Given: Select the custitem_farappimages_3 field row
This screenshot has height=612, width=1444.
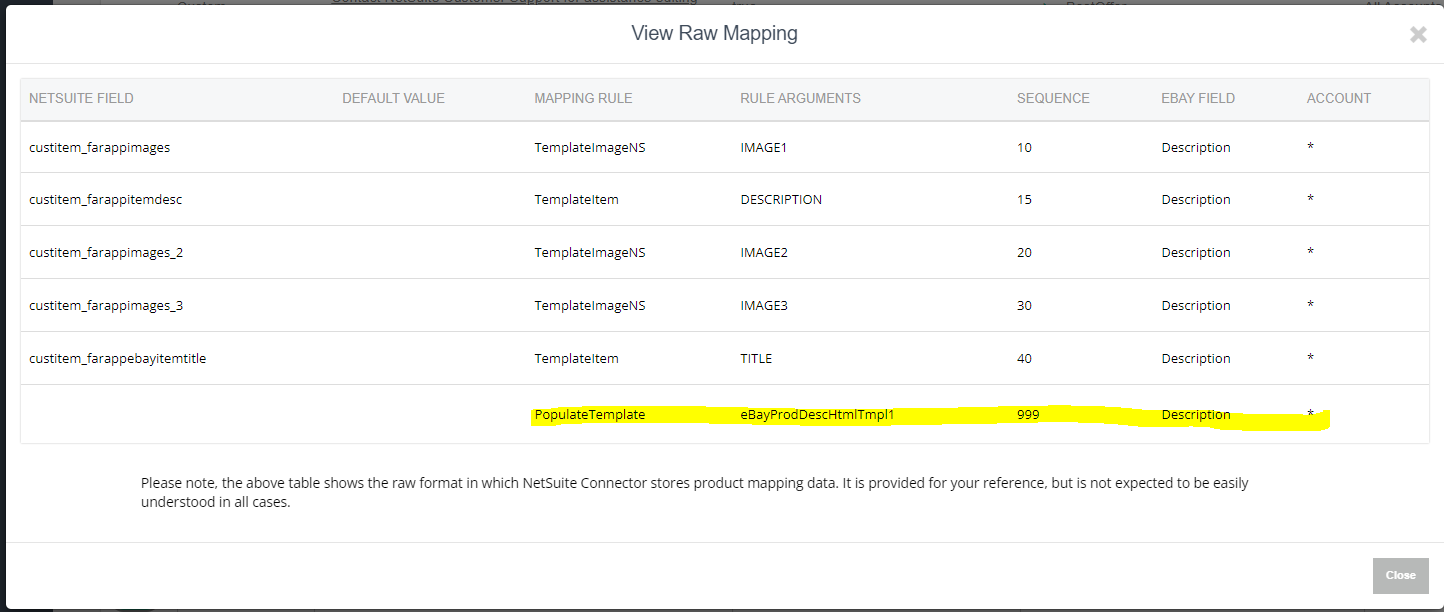Looking at the screenshot, I should pos(105,305).
